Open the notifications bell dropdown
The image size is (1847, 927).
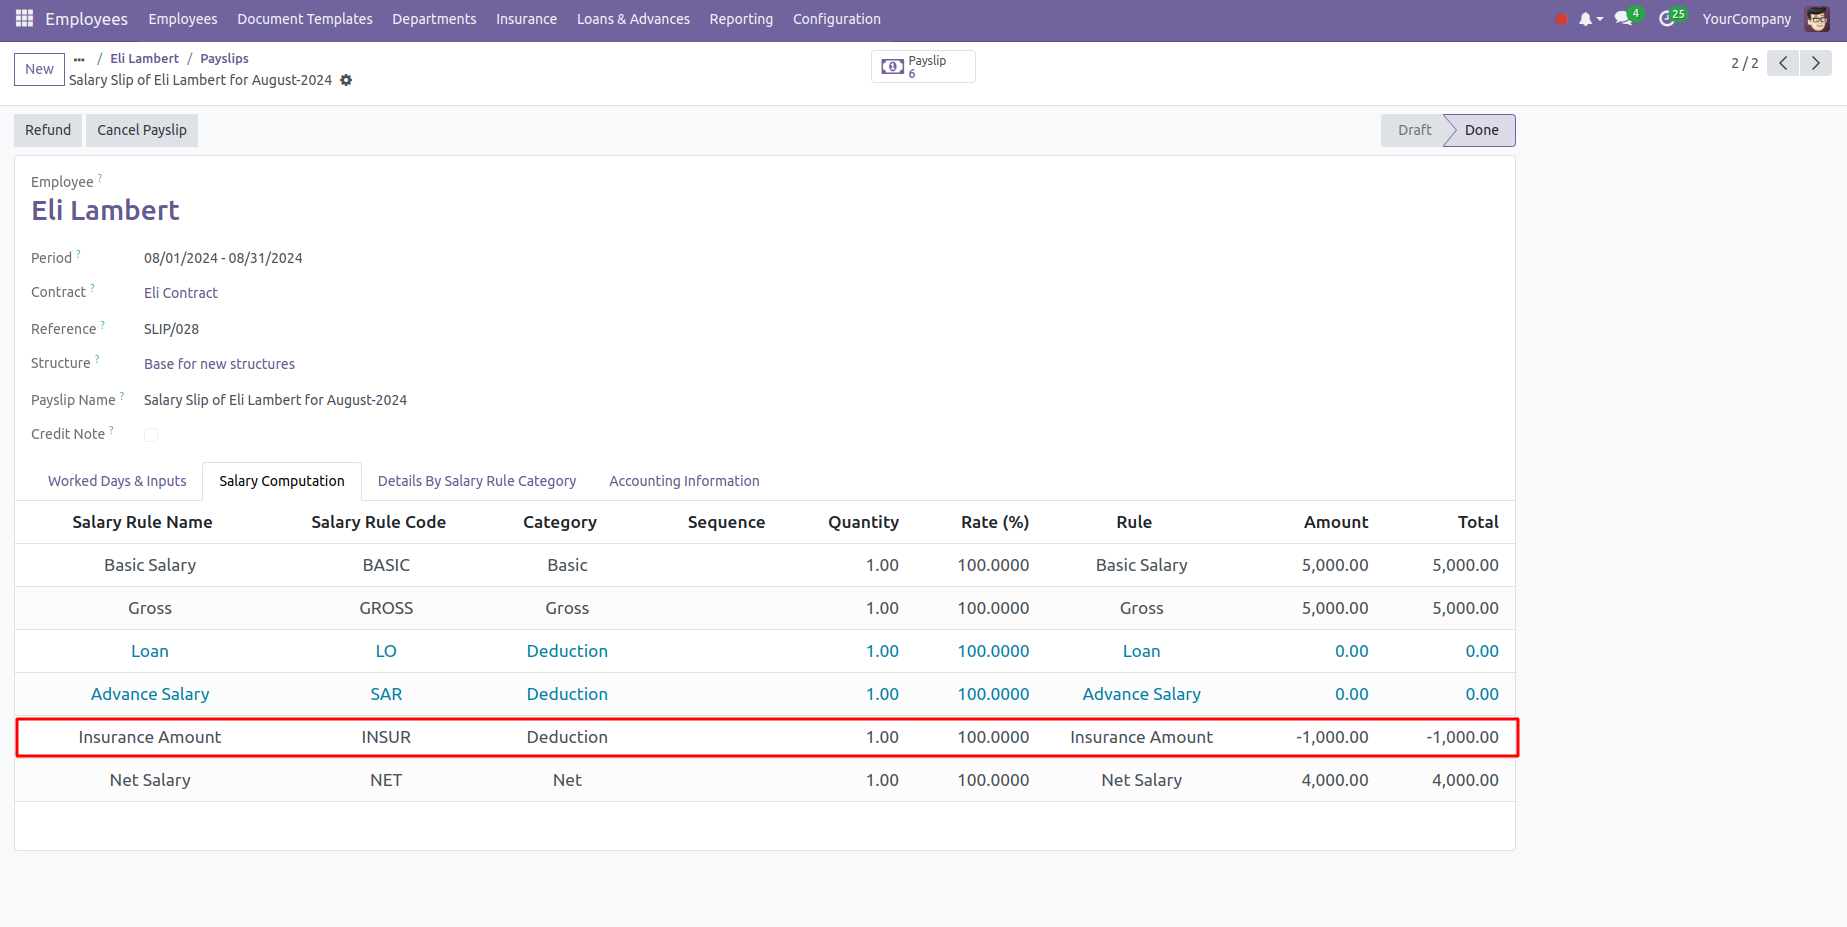(x=1588, y=19)
